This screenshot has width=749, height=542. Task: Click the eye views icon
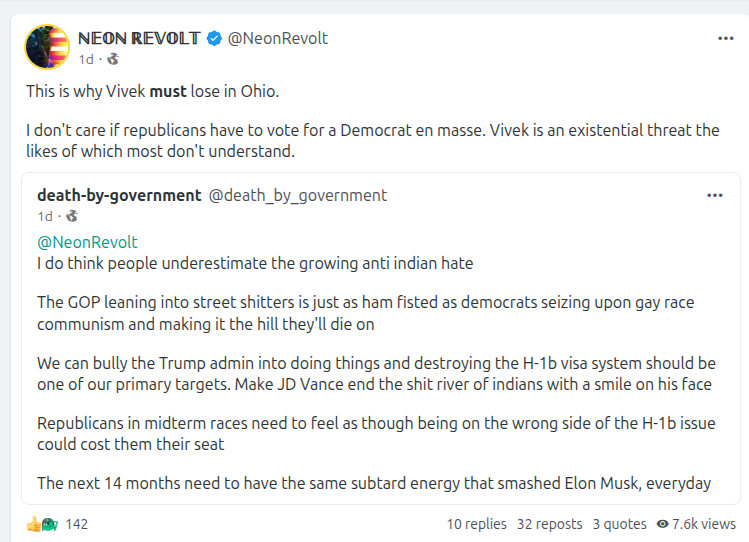[x=662, y=524]
